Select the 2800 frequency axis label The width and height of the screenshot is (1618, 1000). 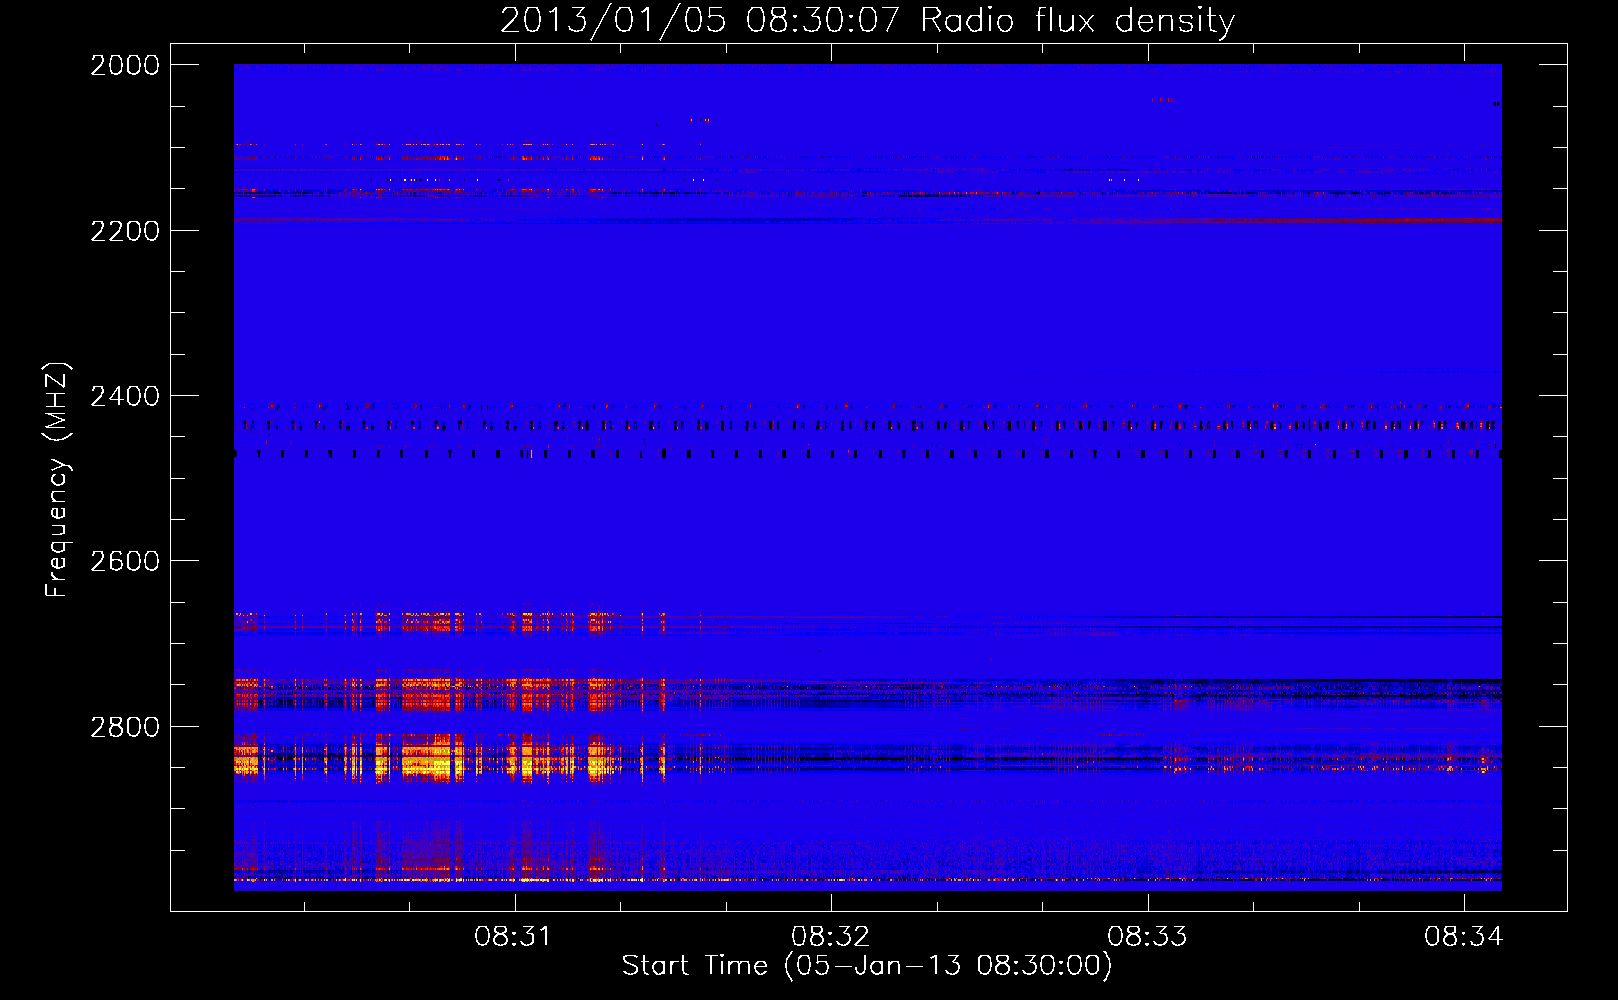(x=125, y=727)
